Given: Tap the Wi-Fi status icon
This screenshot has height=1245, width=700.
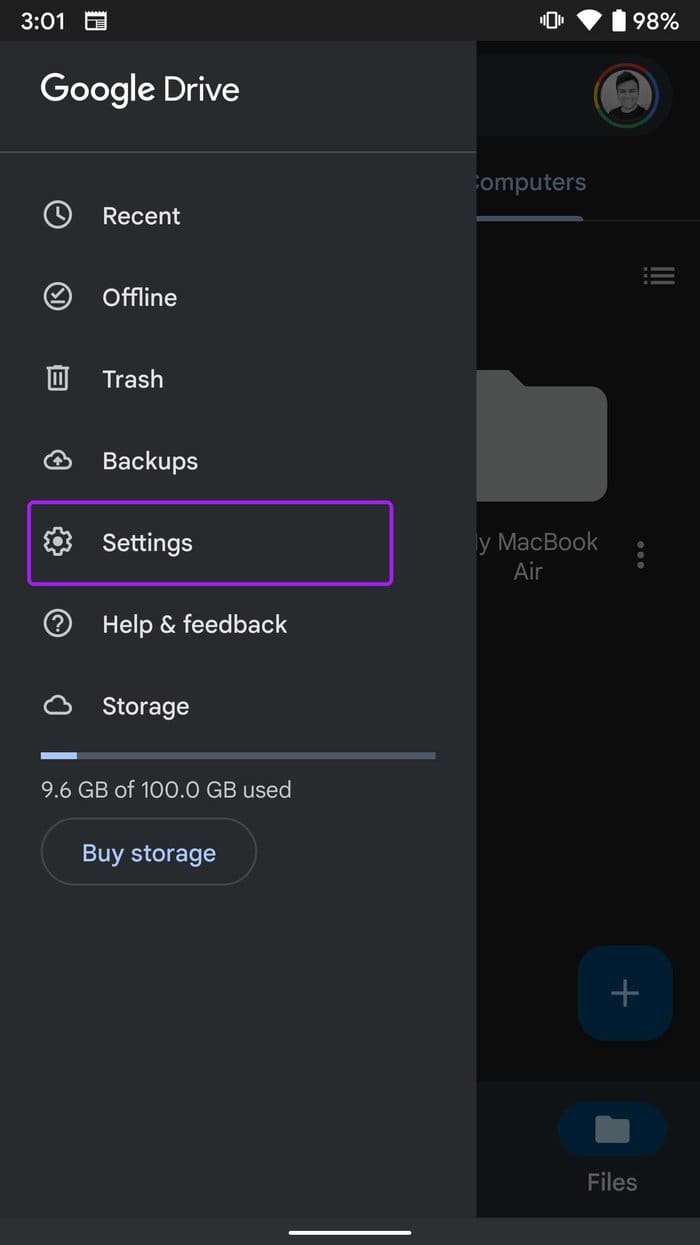Looking at the screenshot, I should coord(590,20).
